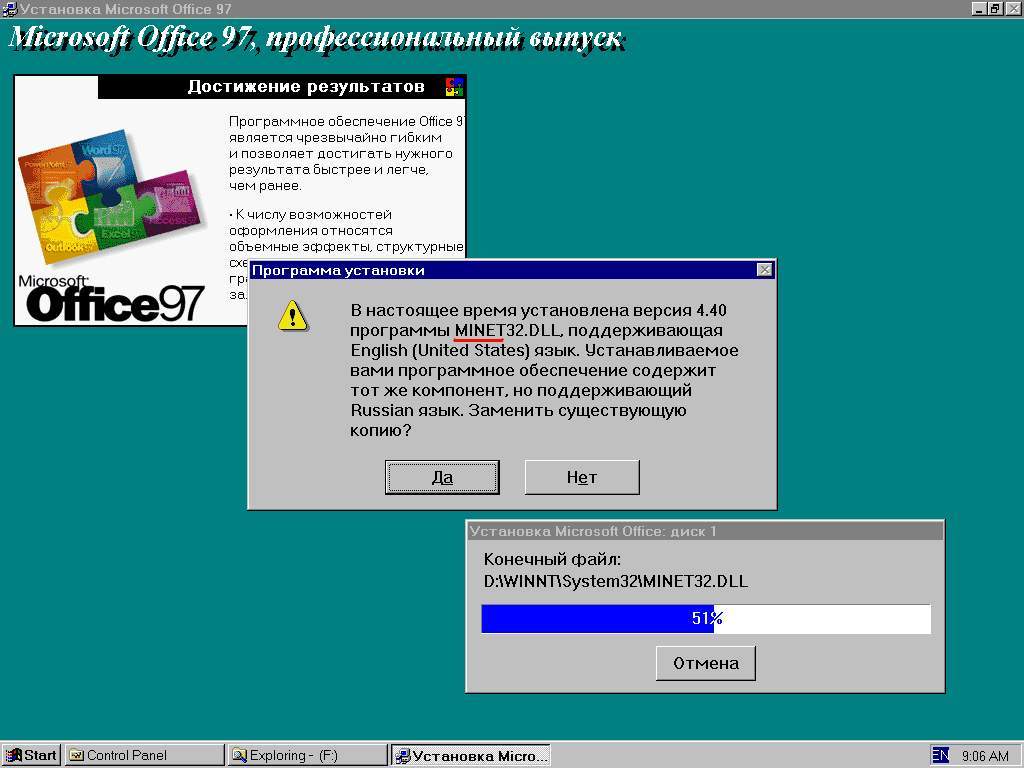
Task: Click the Windows Start flag icon
Action: (14, 755)
